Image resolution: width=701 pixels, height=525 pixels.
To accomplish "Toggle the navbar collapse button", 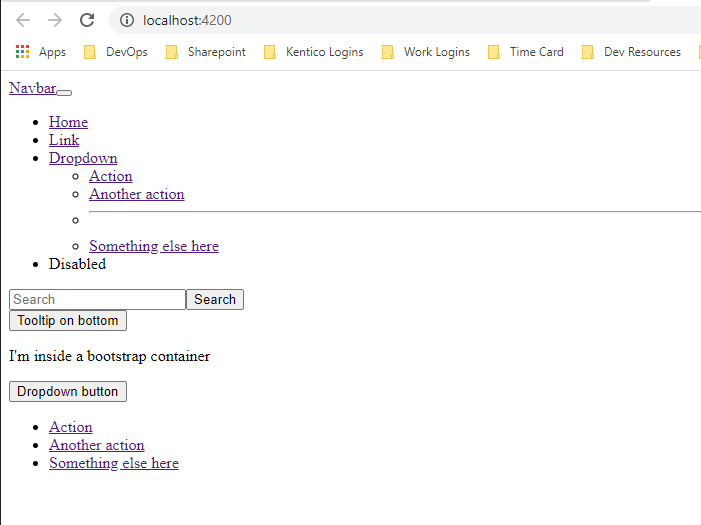I will (64, 93).
